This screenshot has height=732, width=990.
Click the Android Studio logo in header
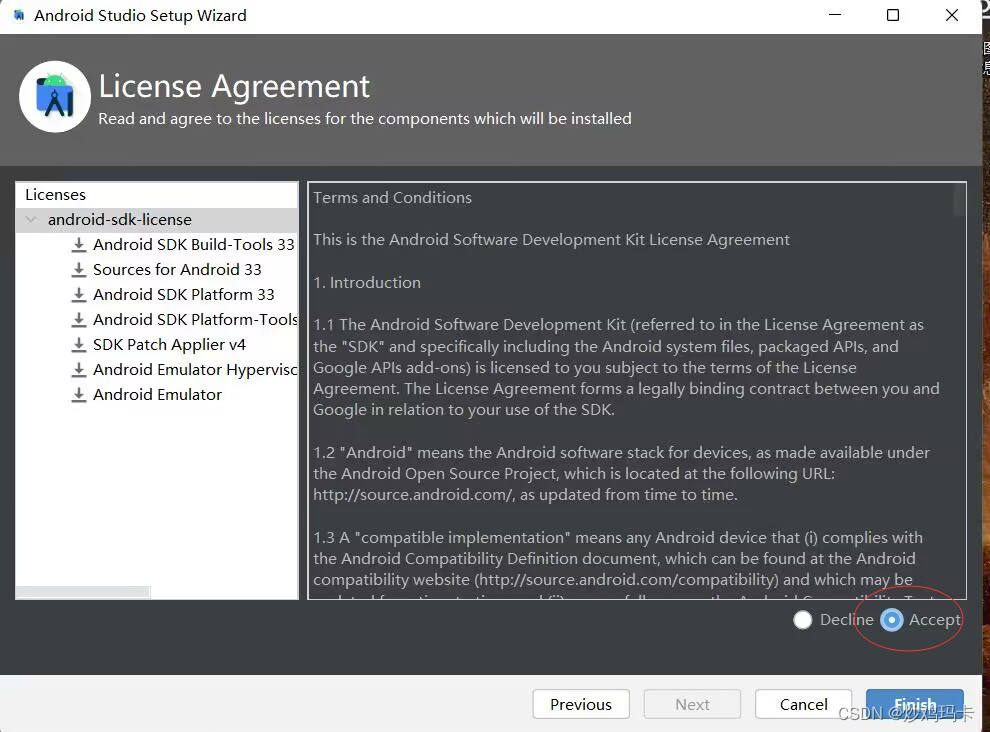pos(55,97)
